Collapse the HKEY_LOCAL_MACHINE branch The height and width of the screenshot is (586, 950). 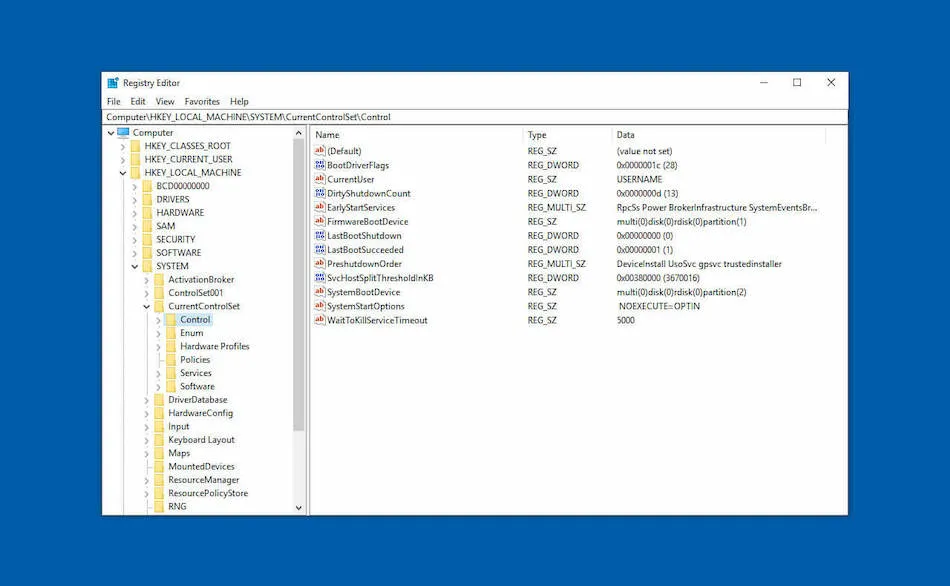coord(124,172)
